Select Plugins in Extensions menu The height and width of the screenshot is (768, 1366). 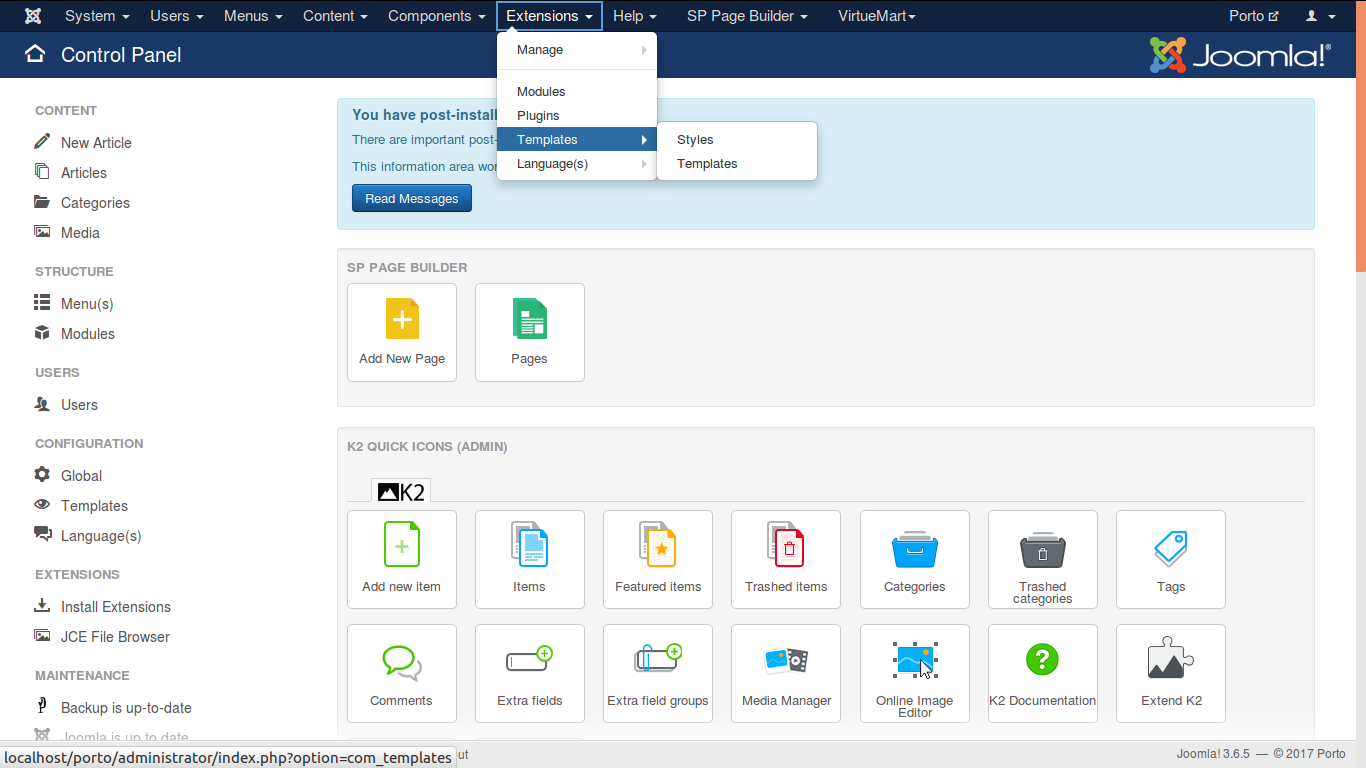tap(577, 116)
